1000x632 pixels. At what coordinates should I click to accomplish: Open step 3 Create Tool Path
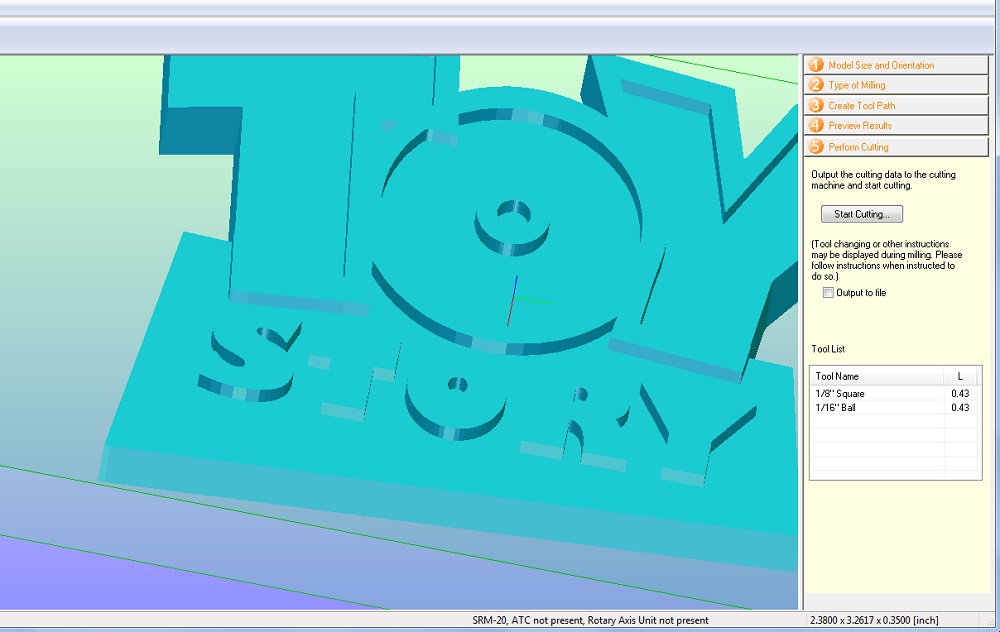(897, 105)
